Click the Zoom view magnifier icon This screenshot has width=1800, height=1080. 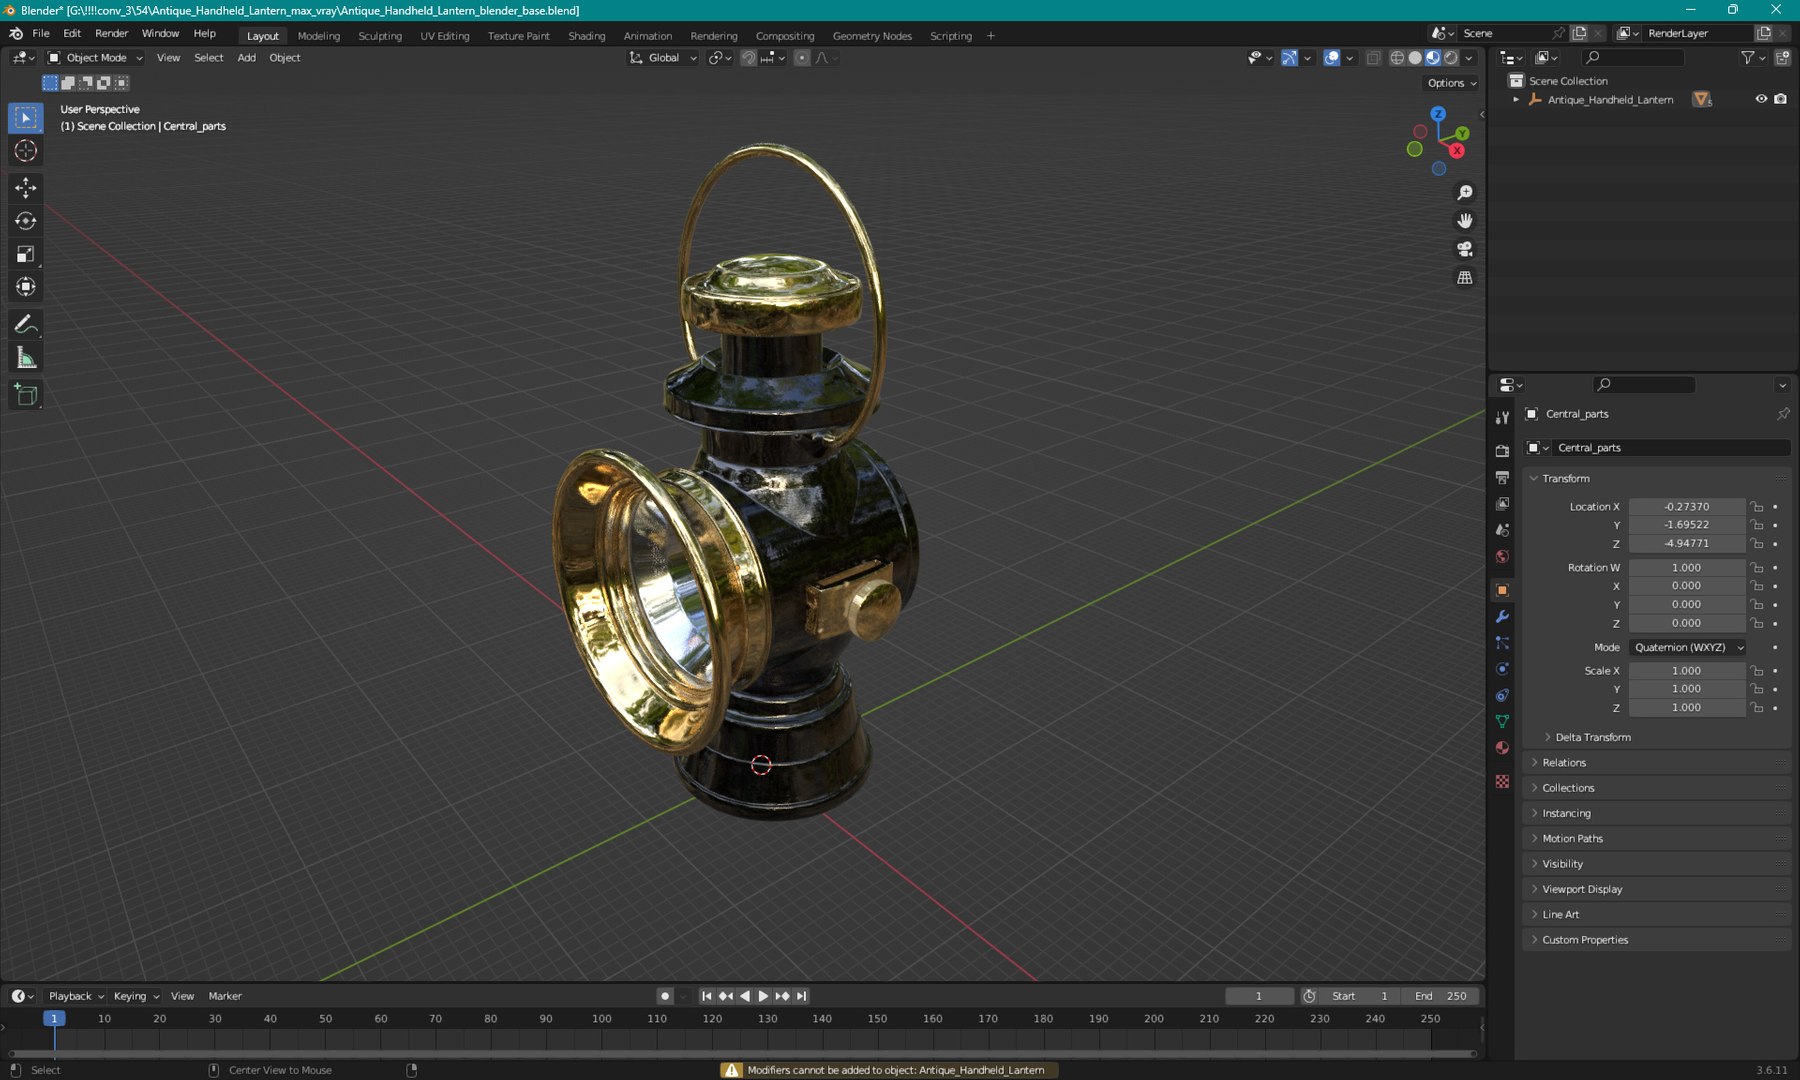pos(1465,192)
